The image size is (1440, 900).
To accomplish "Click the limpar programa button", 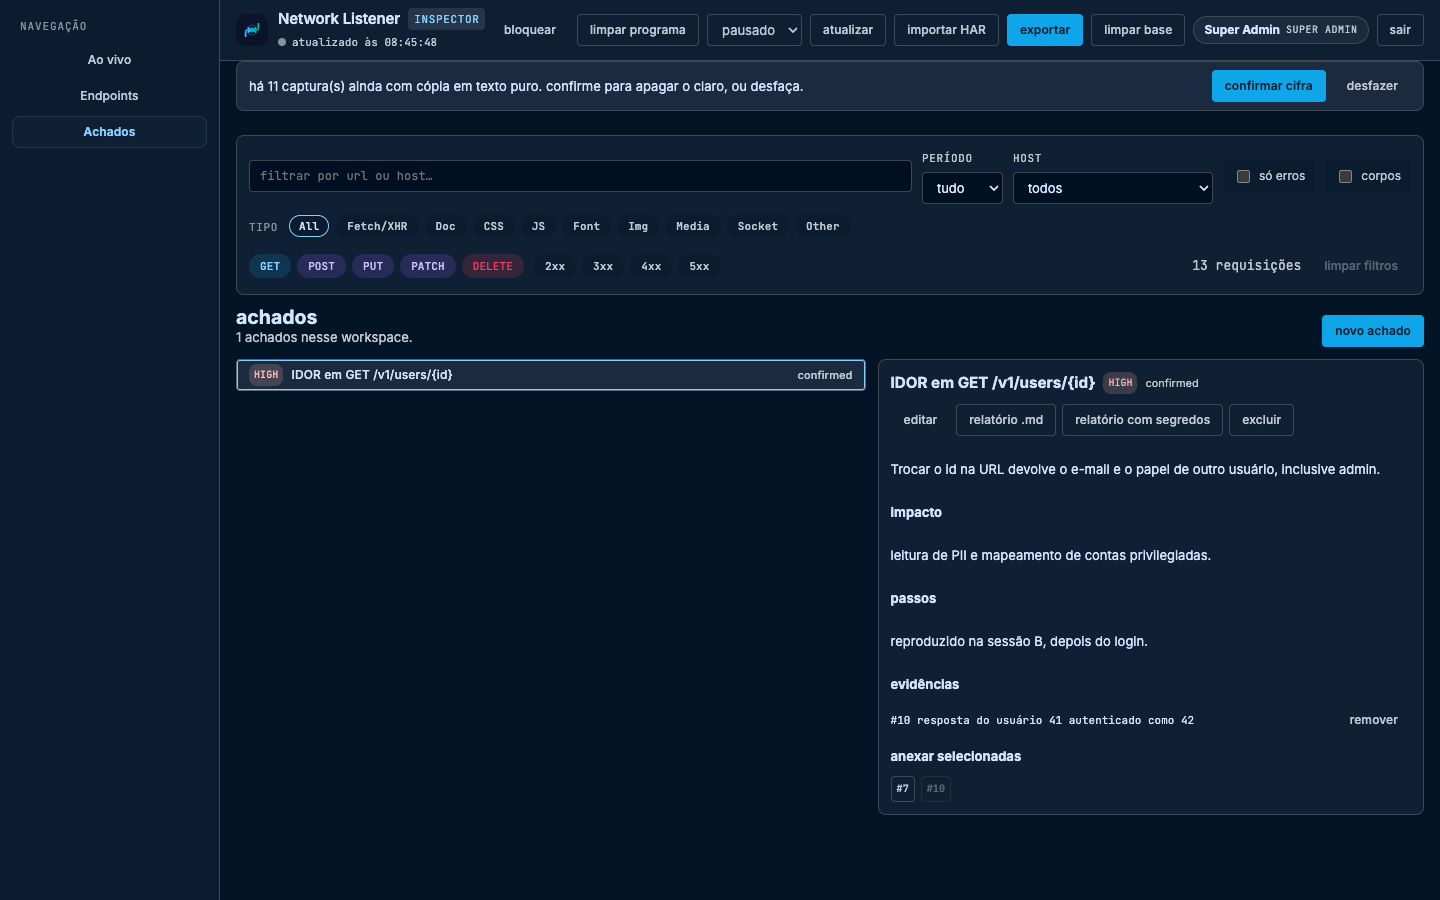I will pyautogui.click(x=637, y=30).
